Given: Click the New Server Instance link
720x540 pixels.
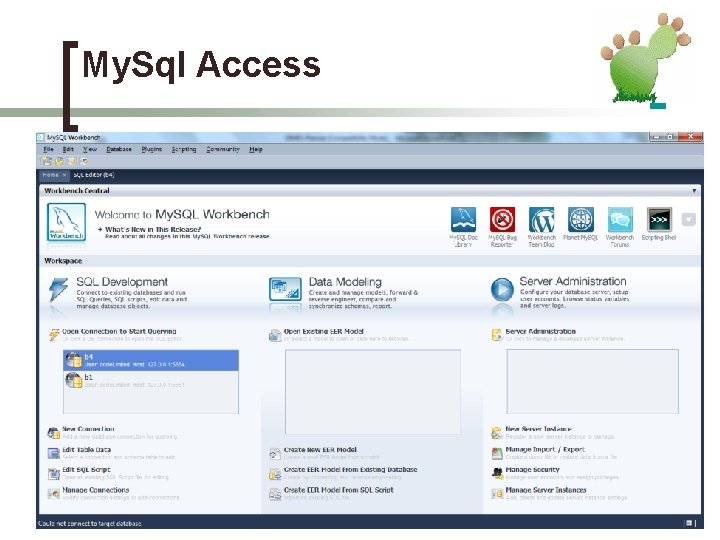Looking at the screenshot, I should pos(538,428).
